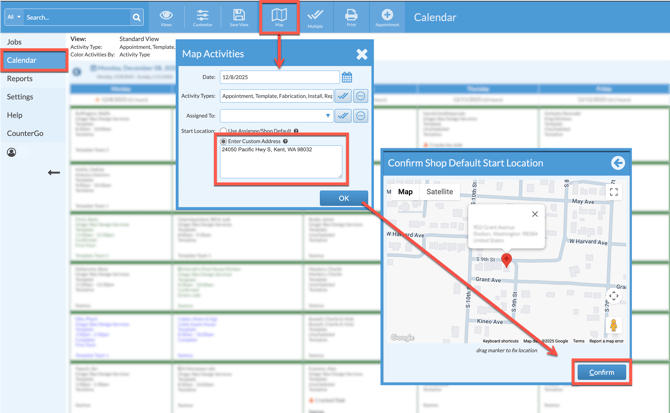This screenshot has width=670, height=413.
Task: Click the user account icon in sidebar
Action: (12, 152)
